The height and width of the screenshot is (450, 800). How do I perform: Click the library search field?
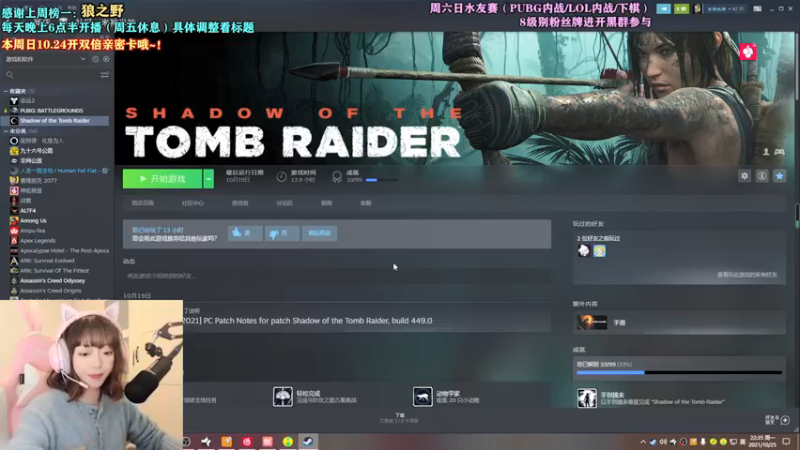[51, 75]
